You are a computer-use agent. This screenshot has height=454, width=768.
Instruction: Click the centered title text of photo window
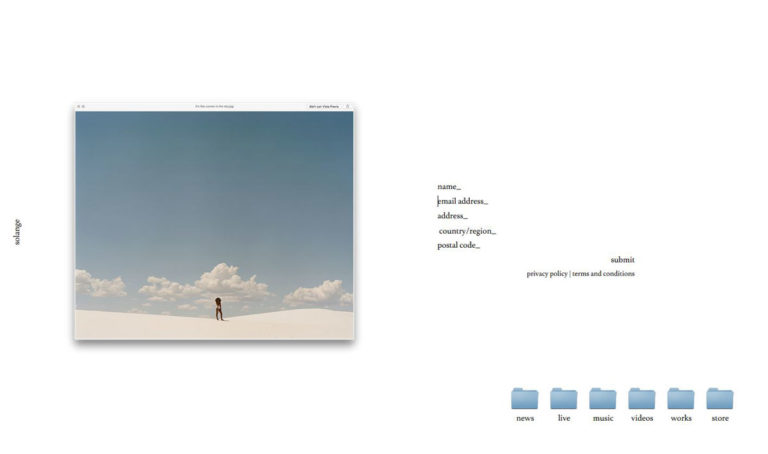[x=214, y=106]
